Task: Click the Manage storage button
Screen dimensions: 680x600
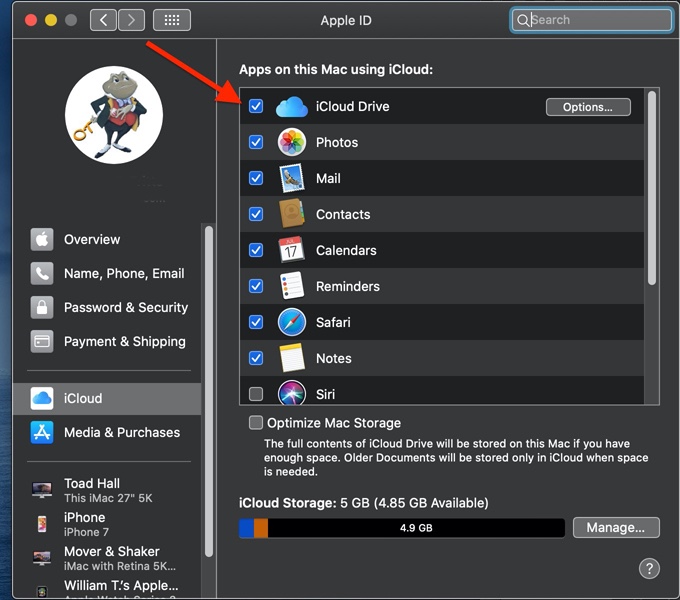Action: 616,528
